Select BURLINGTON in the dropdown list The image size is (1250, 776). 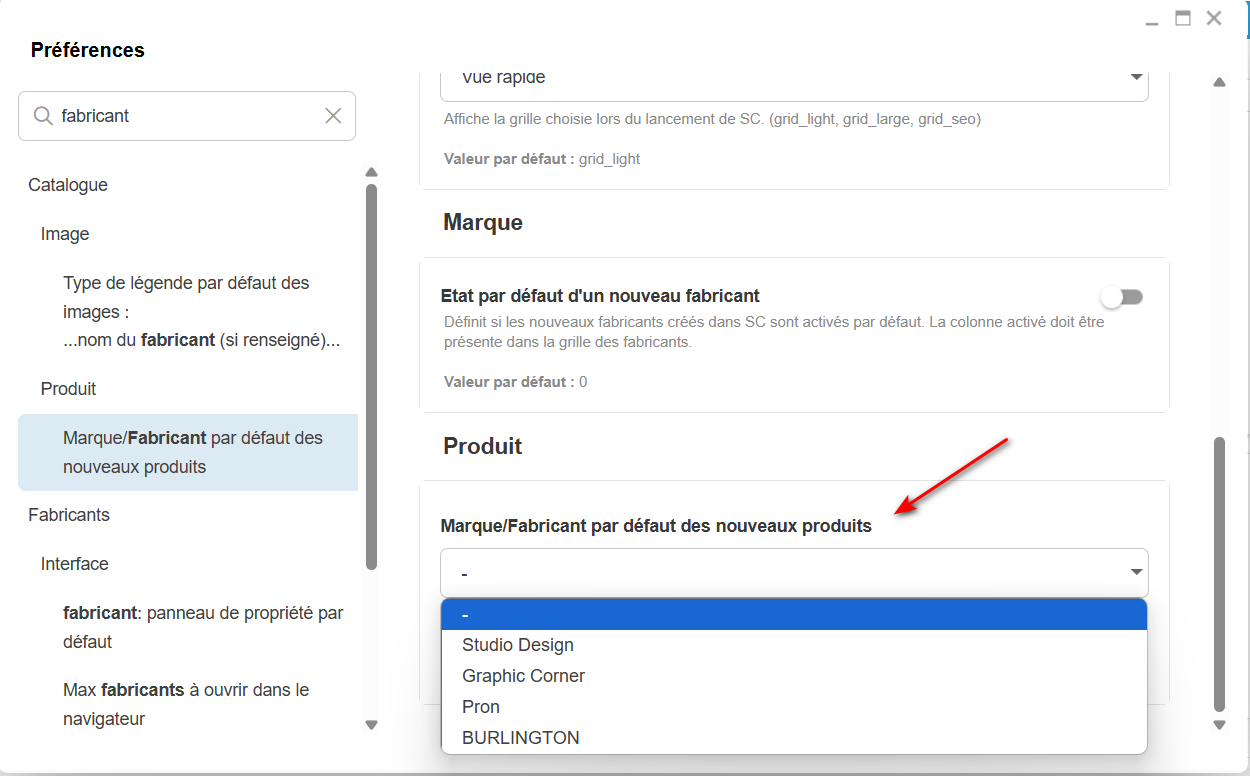(520, 738)
